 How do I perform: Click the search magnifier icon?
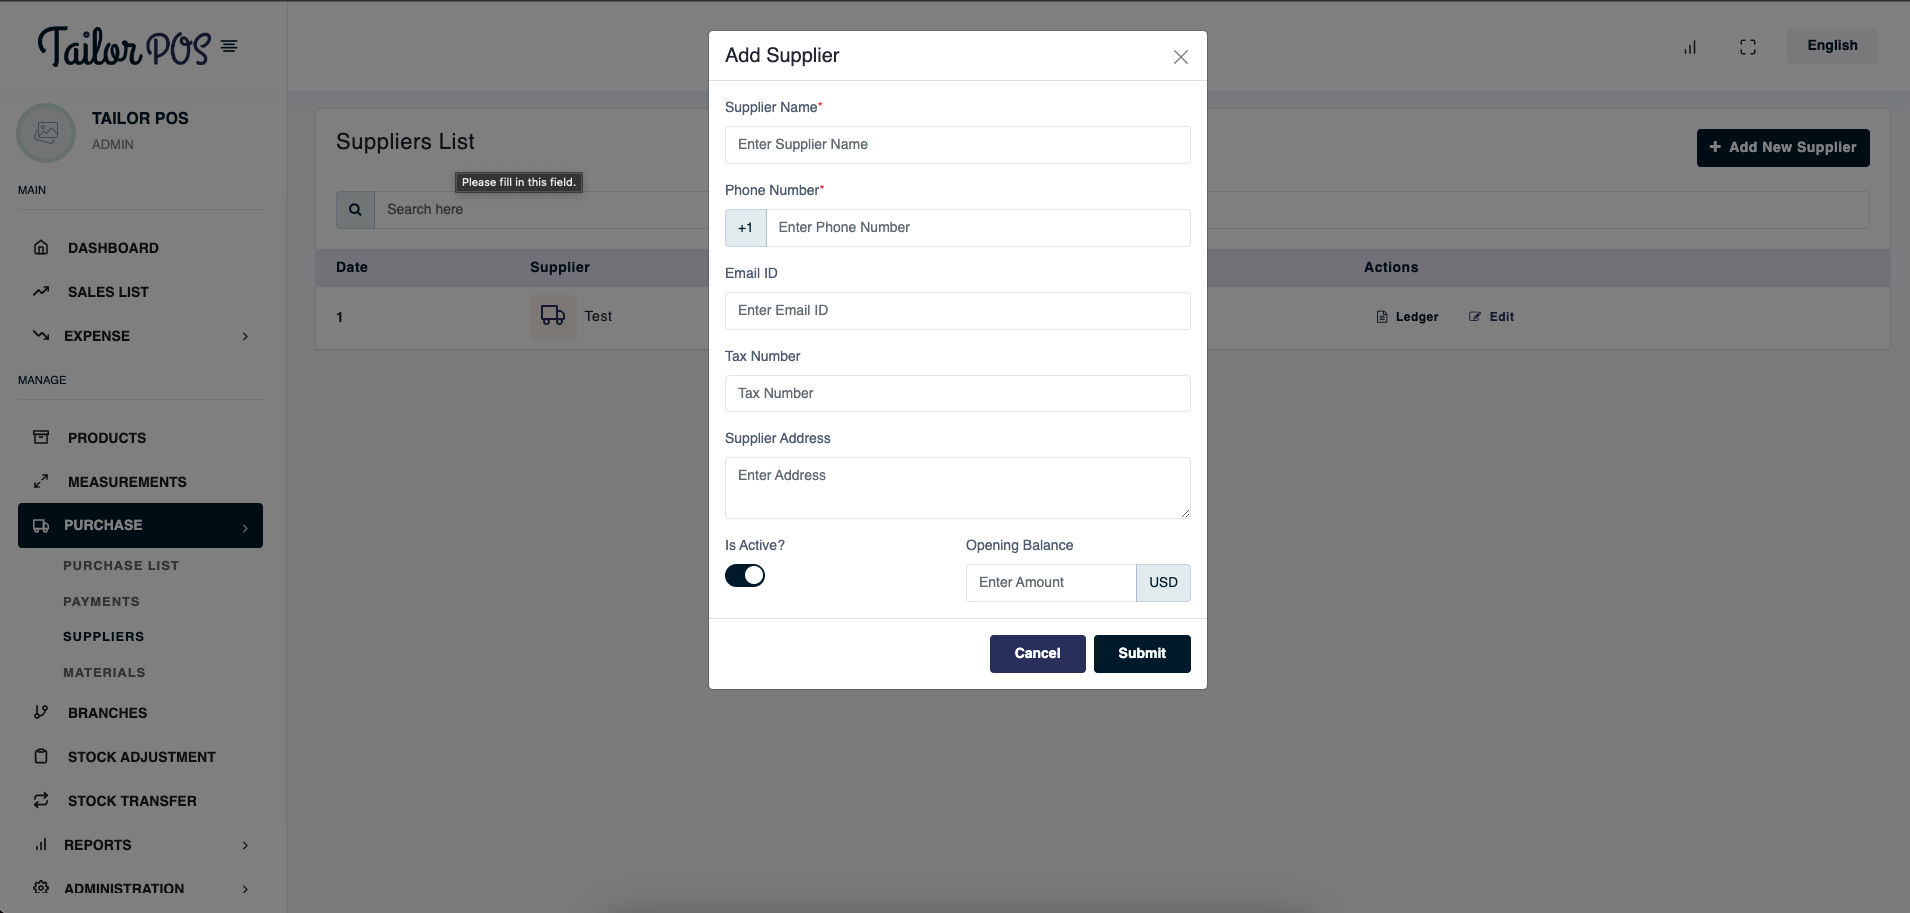(355, 210)
